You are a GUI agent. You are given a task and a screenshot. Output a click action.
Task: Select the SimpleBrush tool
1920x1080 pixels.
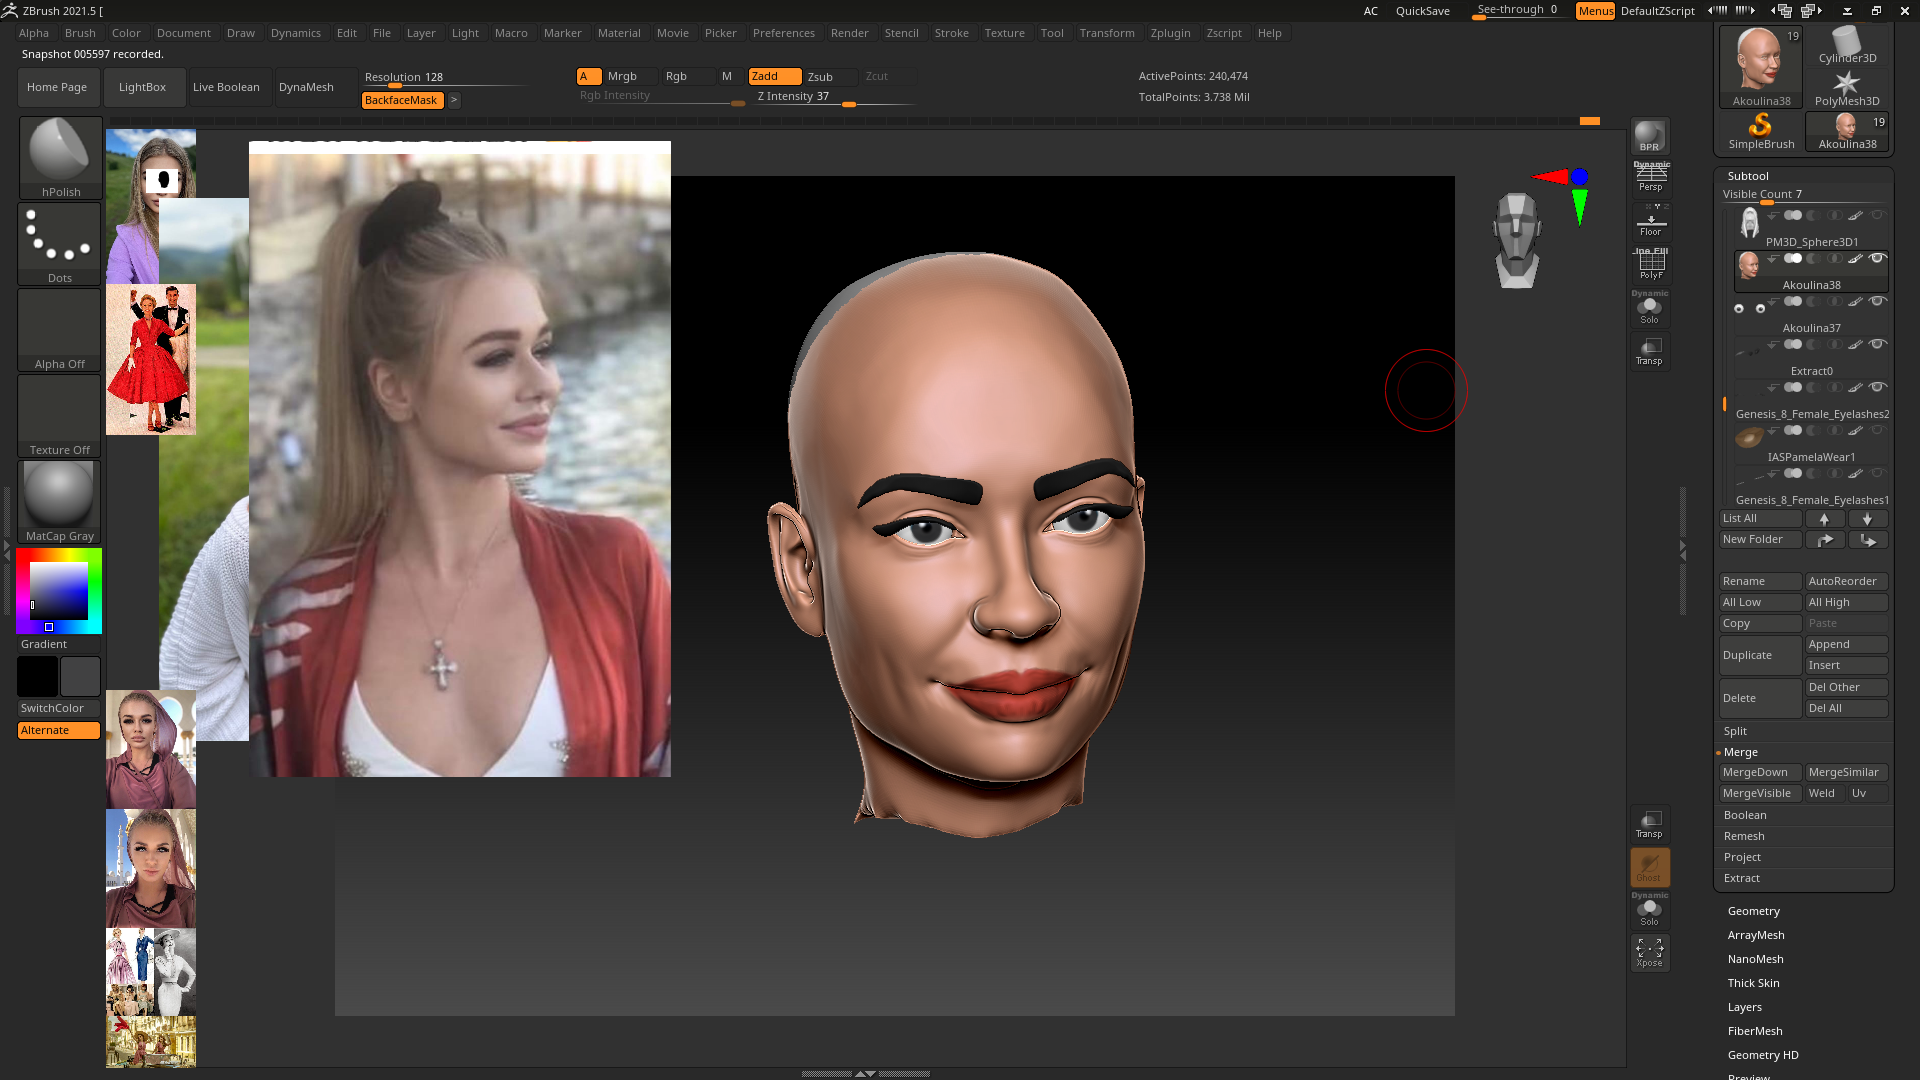tap(1761, 131)
